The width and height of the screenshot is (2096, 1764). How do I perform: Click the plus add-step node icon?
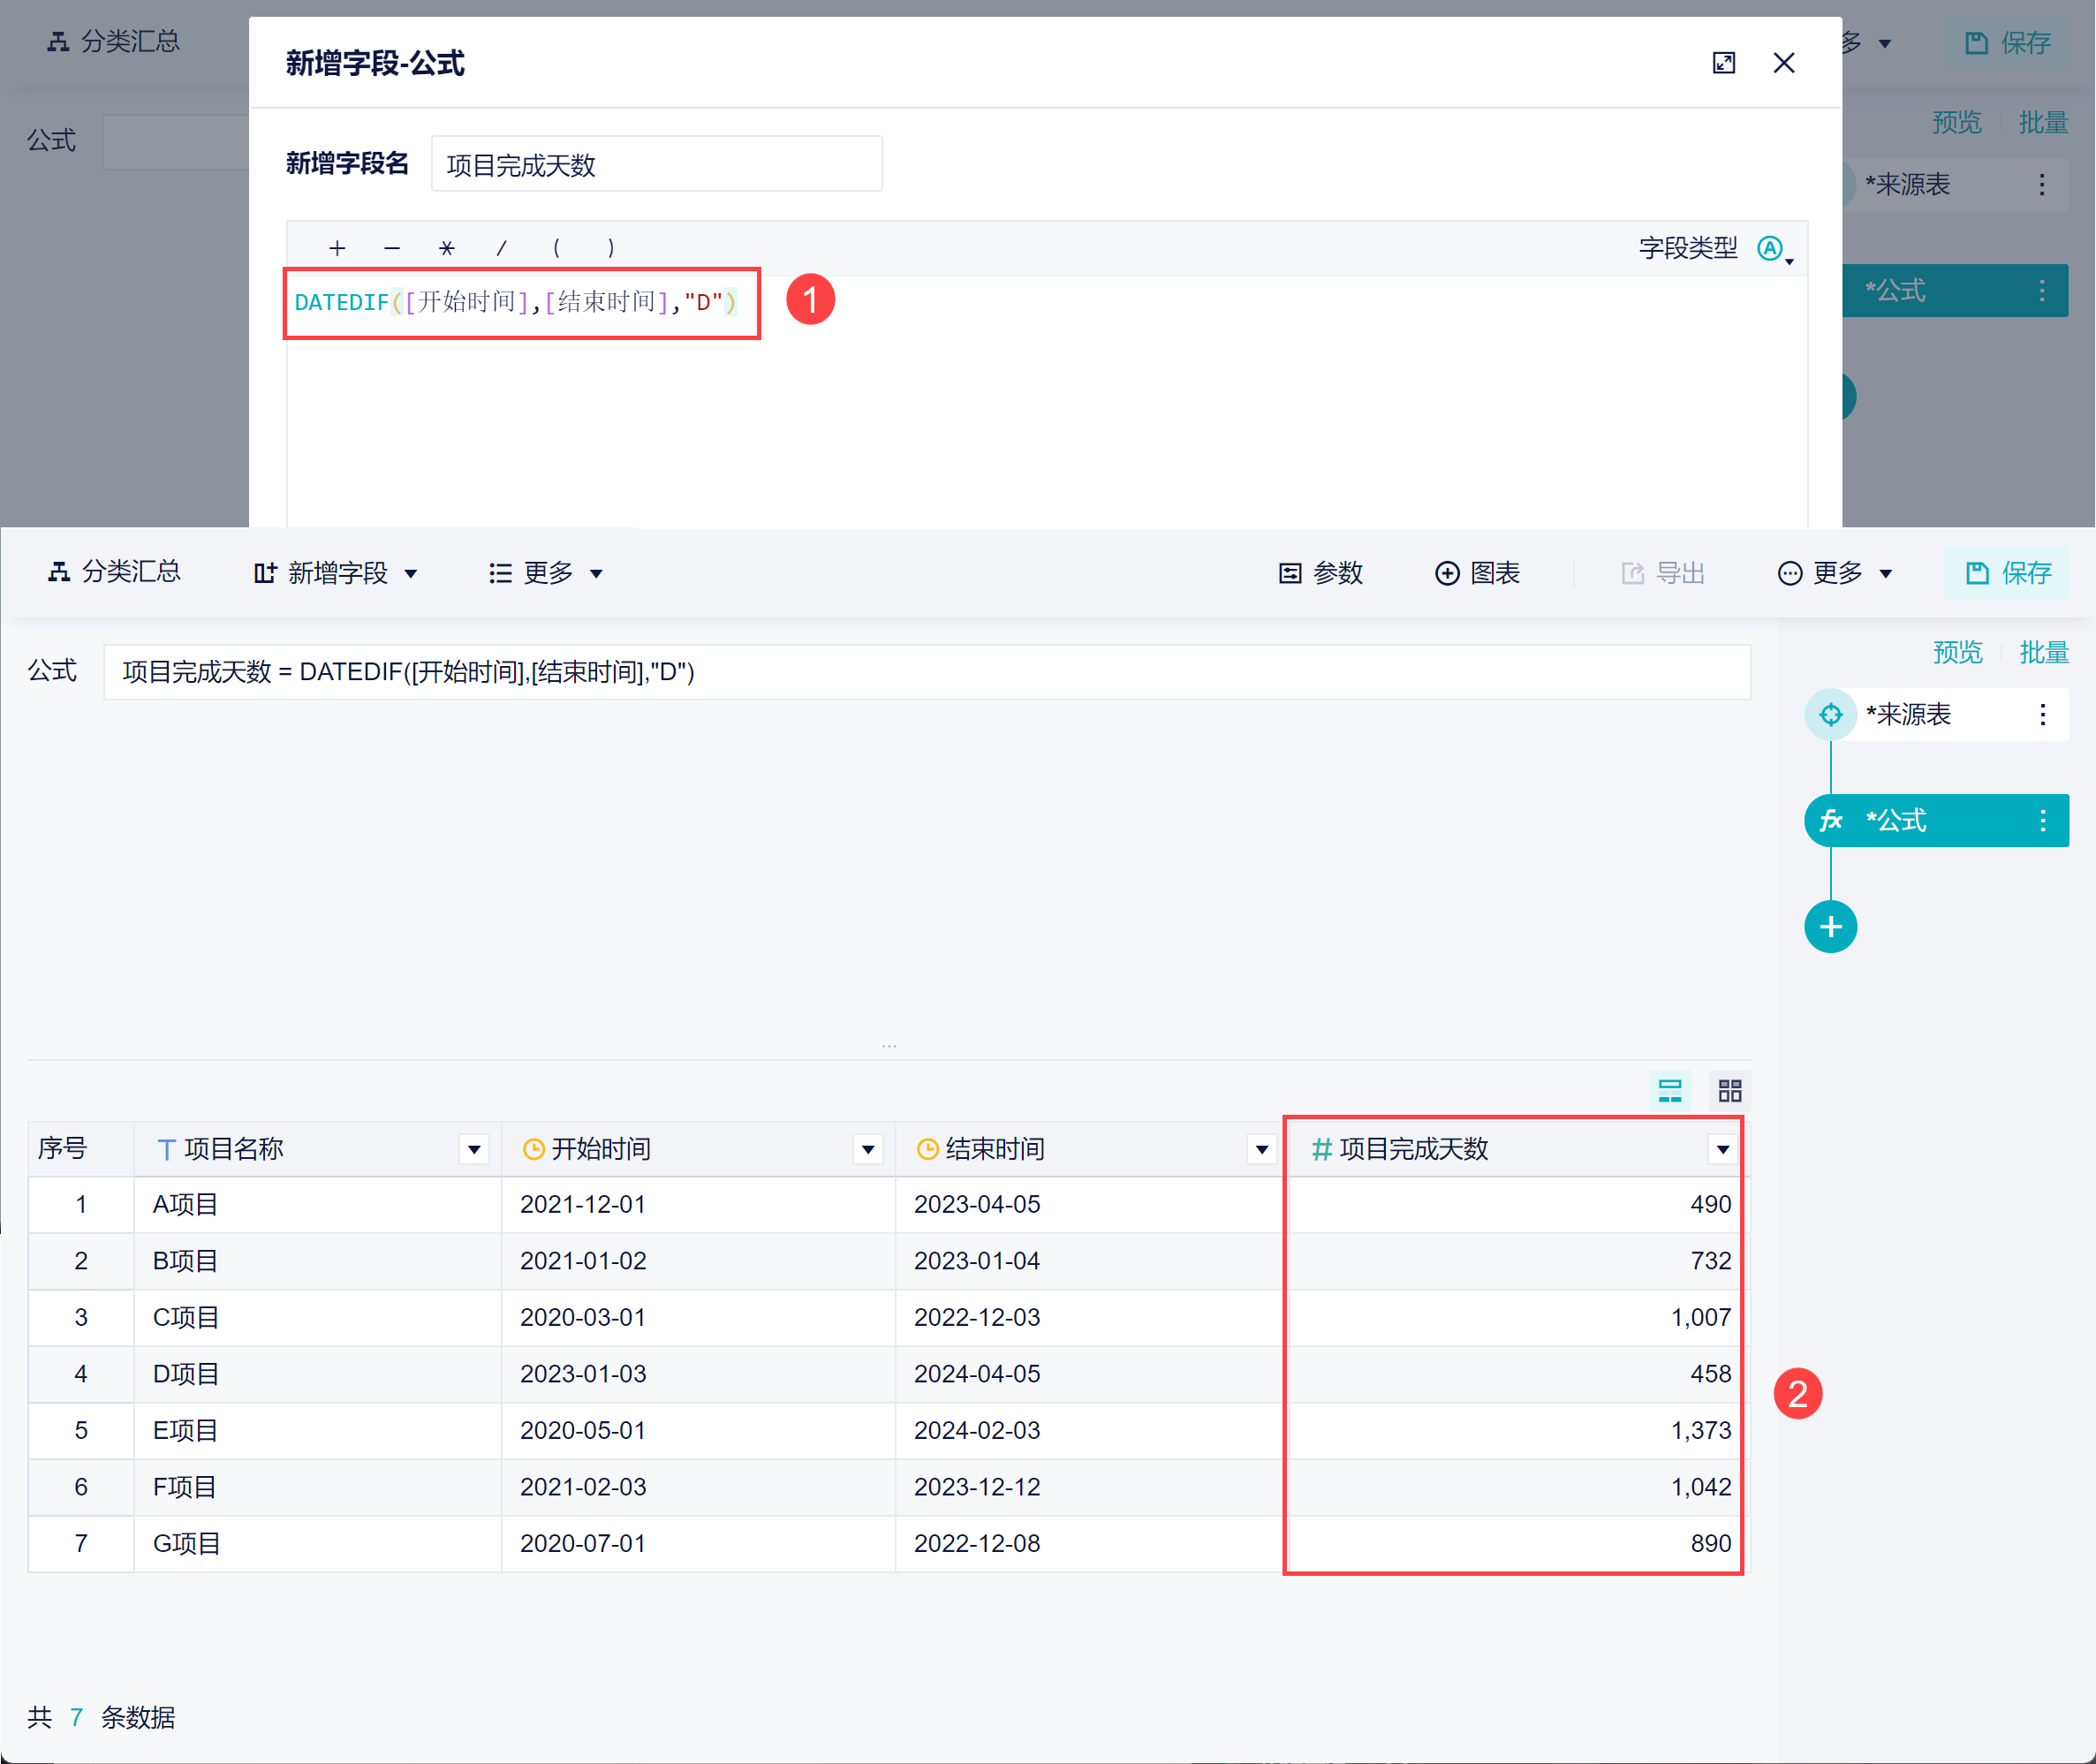pyautogui.click(x=1830, y=927)
